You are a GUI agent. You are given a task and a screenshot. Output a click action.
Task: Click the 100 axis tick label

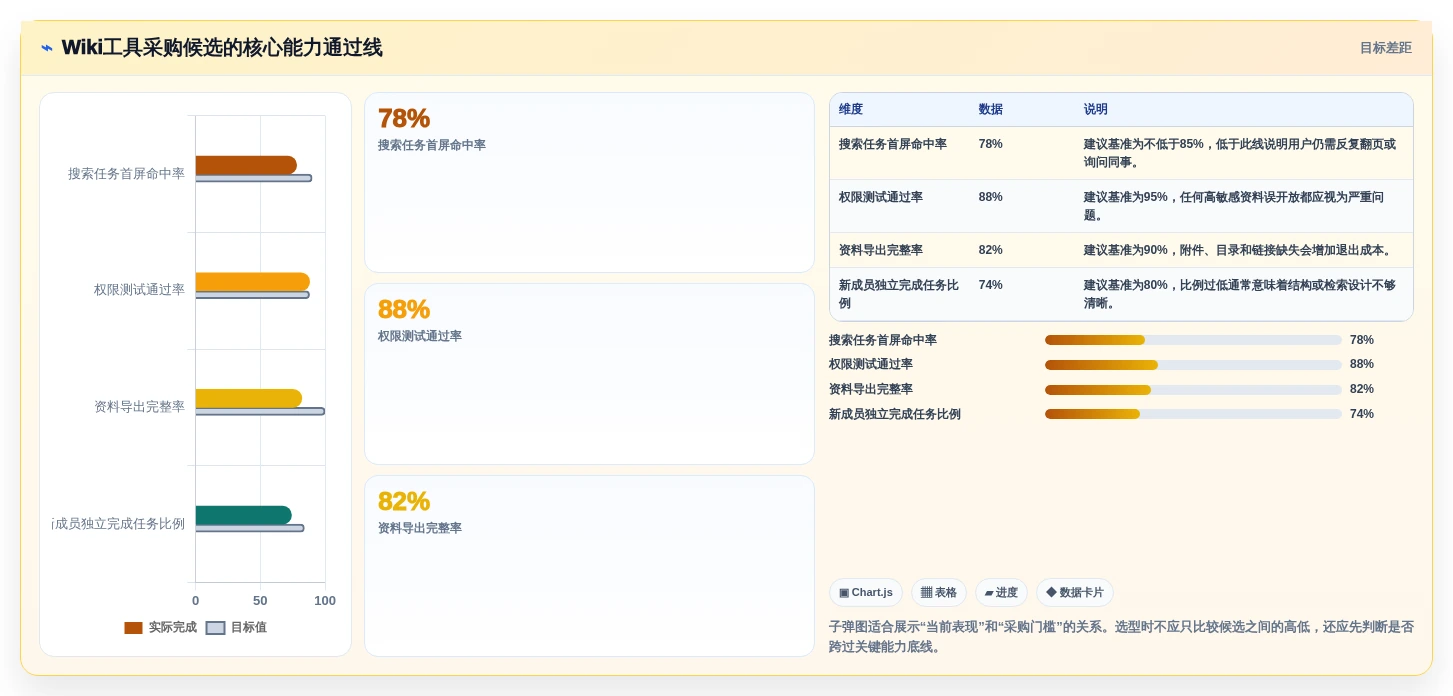[325, 601]
